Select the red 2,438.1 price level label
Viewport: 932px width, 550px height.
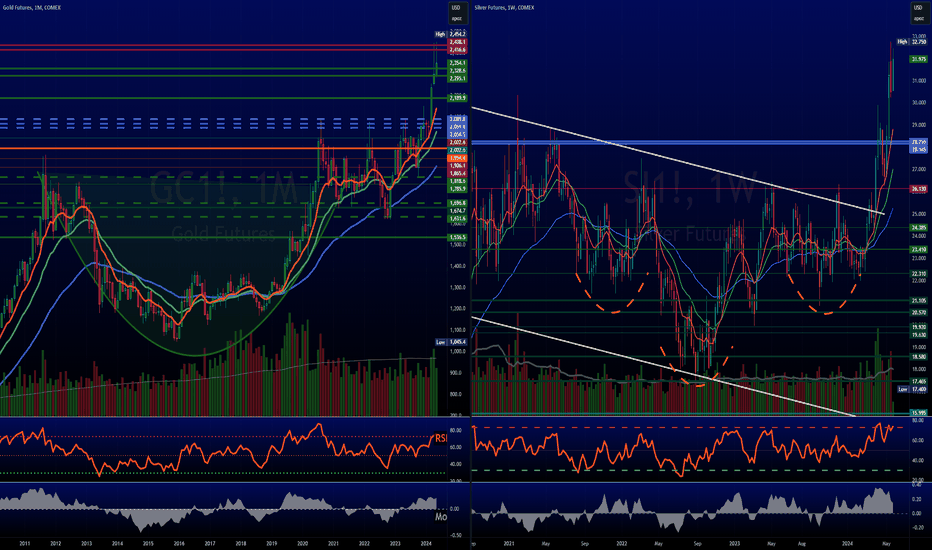click(457, 42)
